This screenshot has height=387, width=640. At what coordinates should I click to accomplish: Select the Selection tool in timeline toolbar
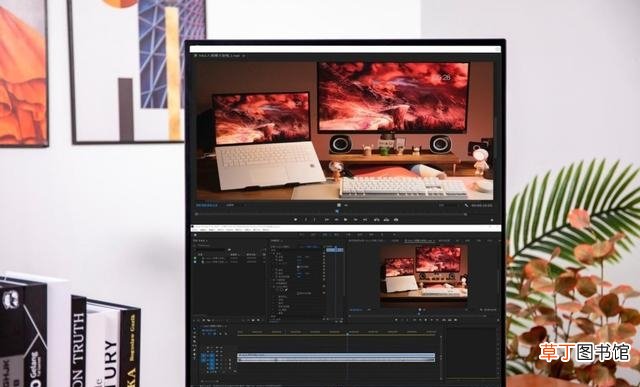(x=194, y=329)
